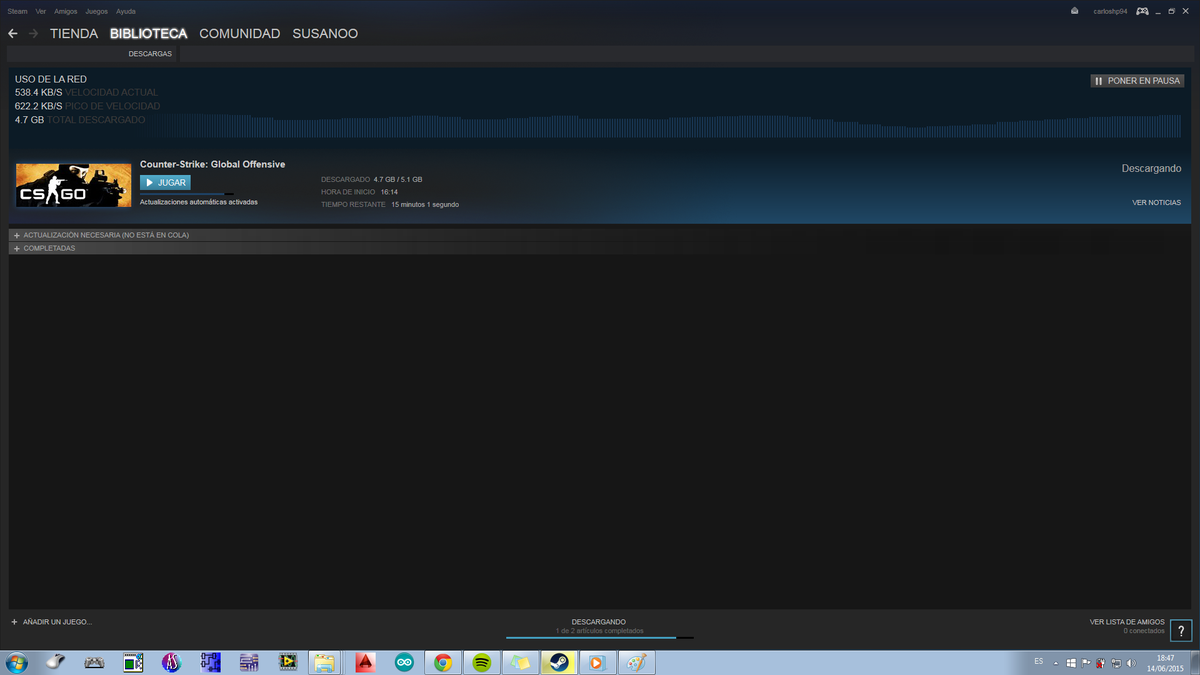Image resolution: width=1200 pixels, height=675 pixels.
Task: Select the Steam taskbar icon
Action: tap(558, 662)
